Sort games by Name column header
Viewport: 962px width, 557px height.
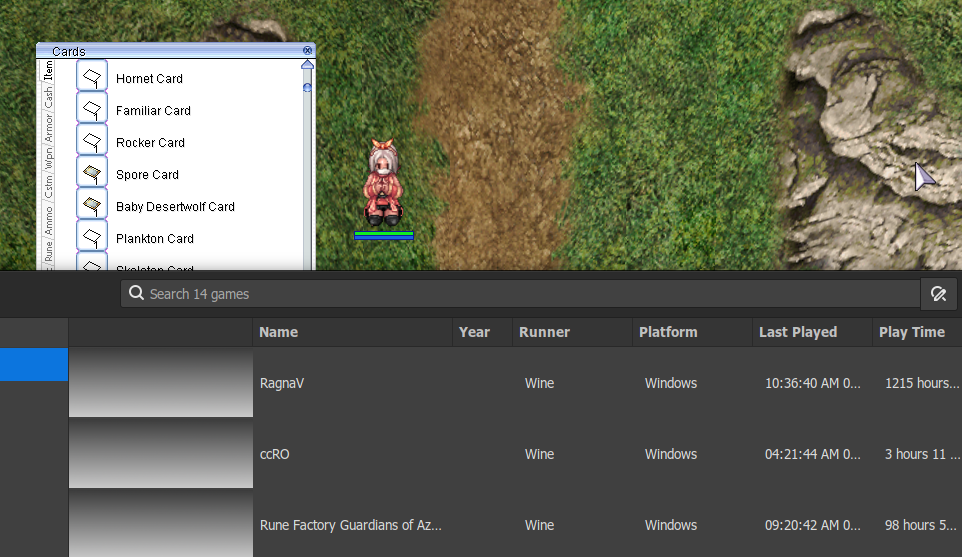[352, 332]
